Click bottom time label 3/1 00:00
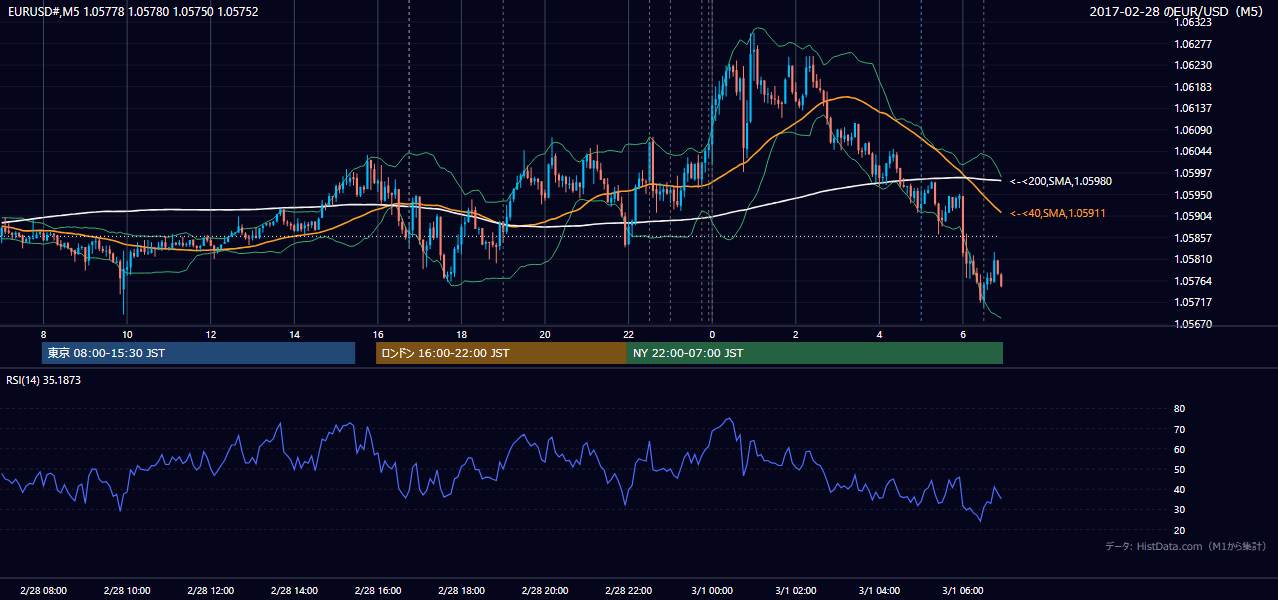 pyautogui.click(x=712, y=590)
